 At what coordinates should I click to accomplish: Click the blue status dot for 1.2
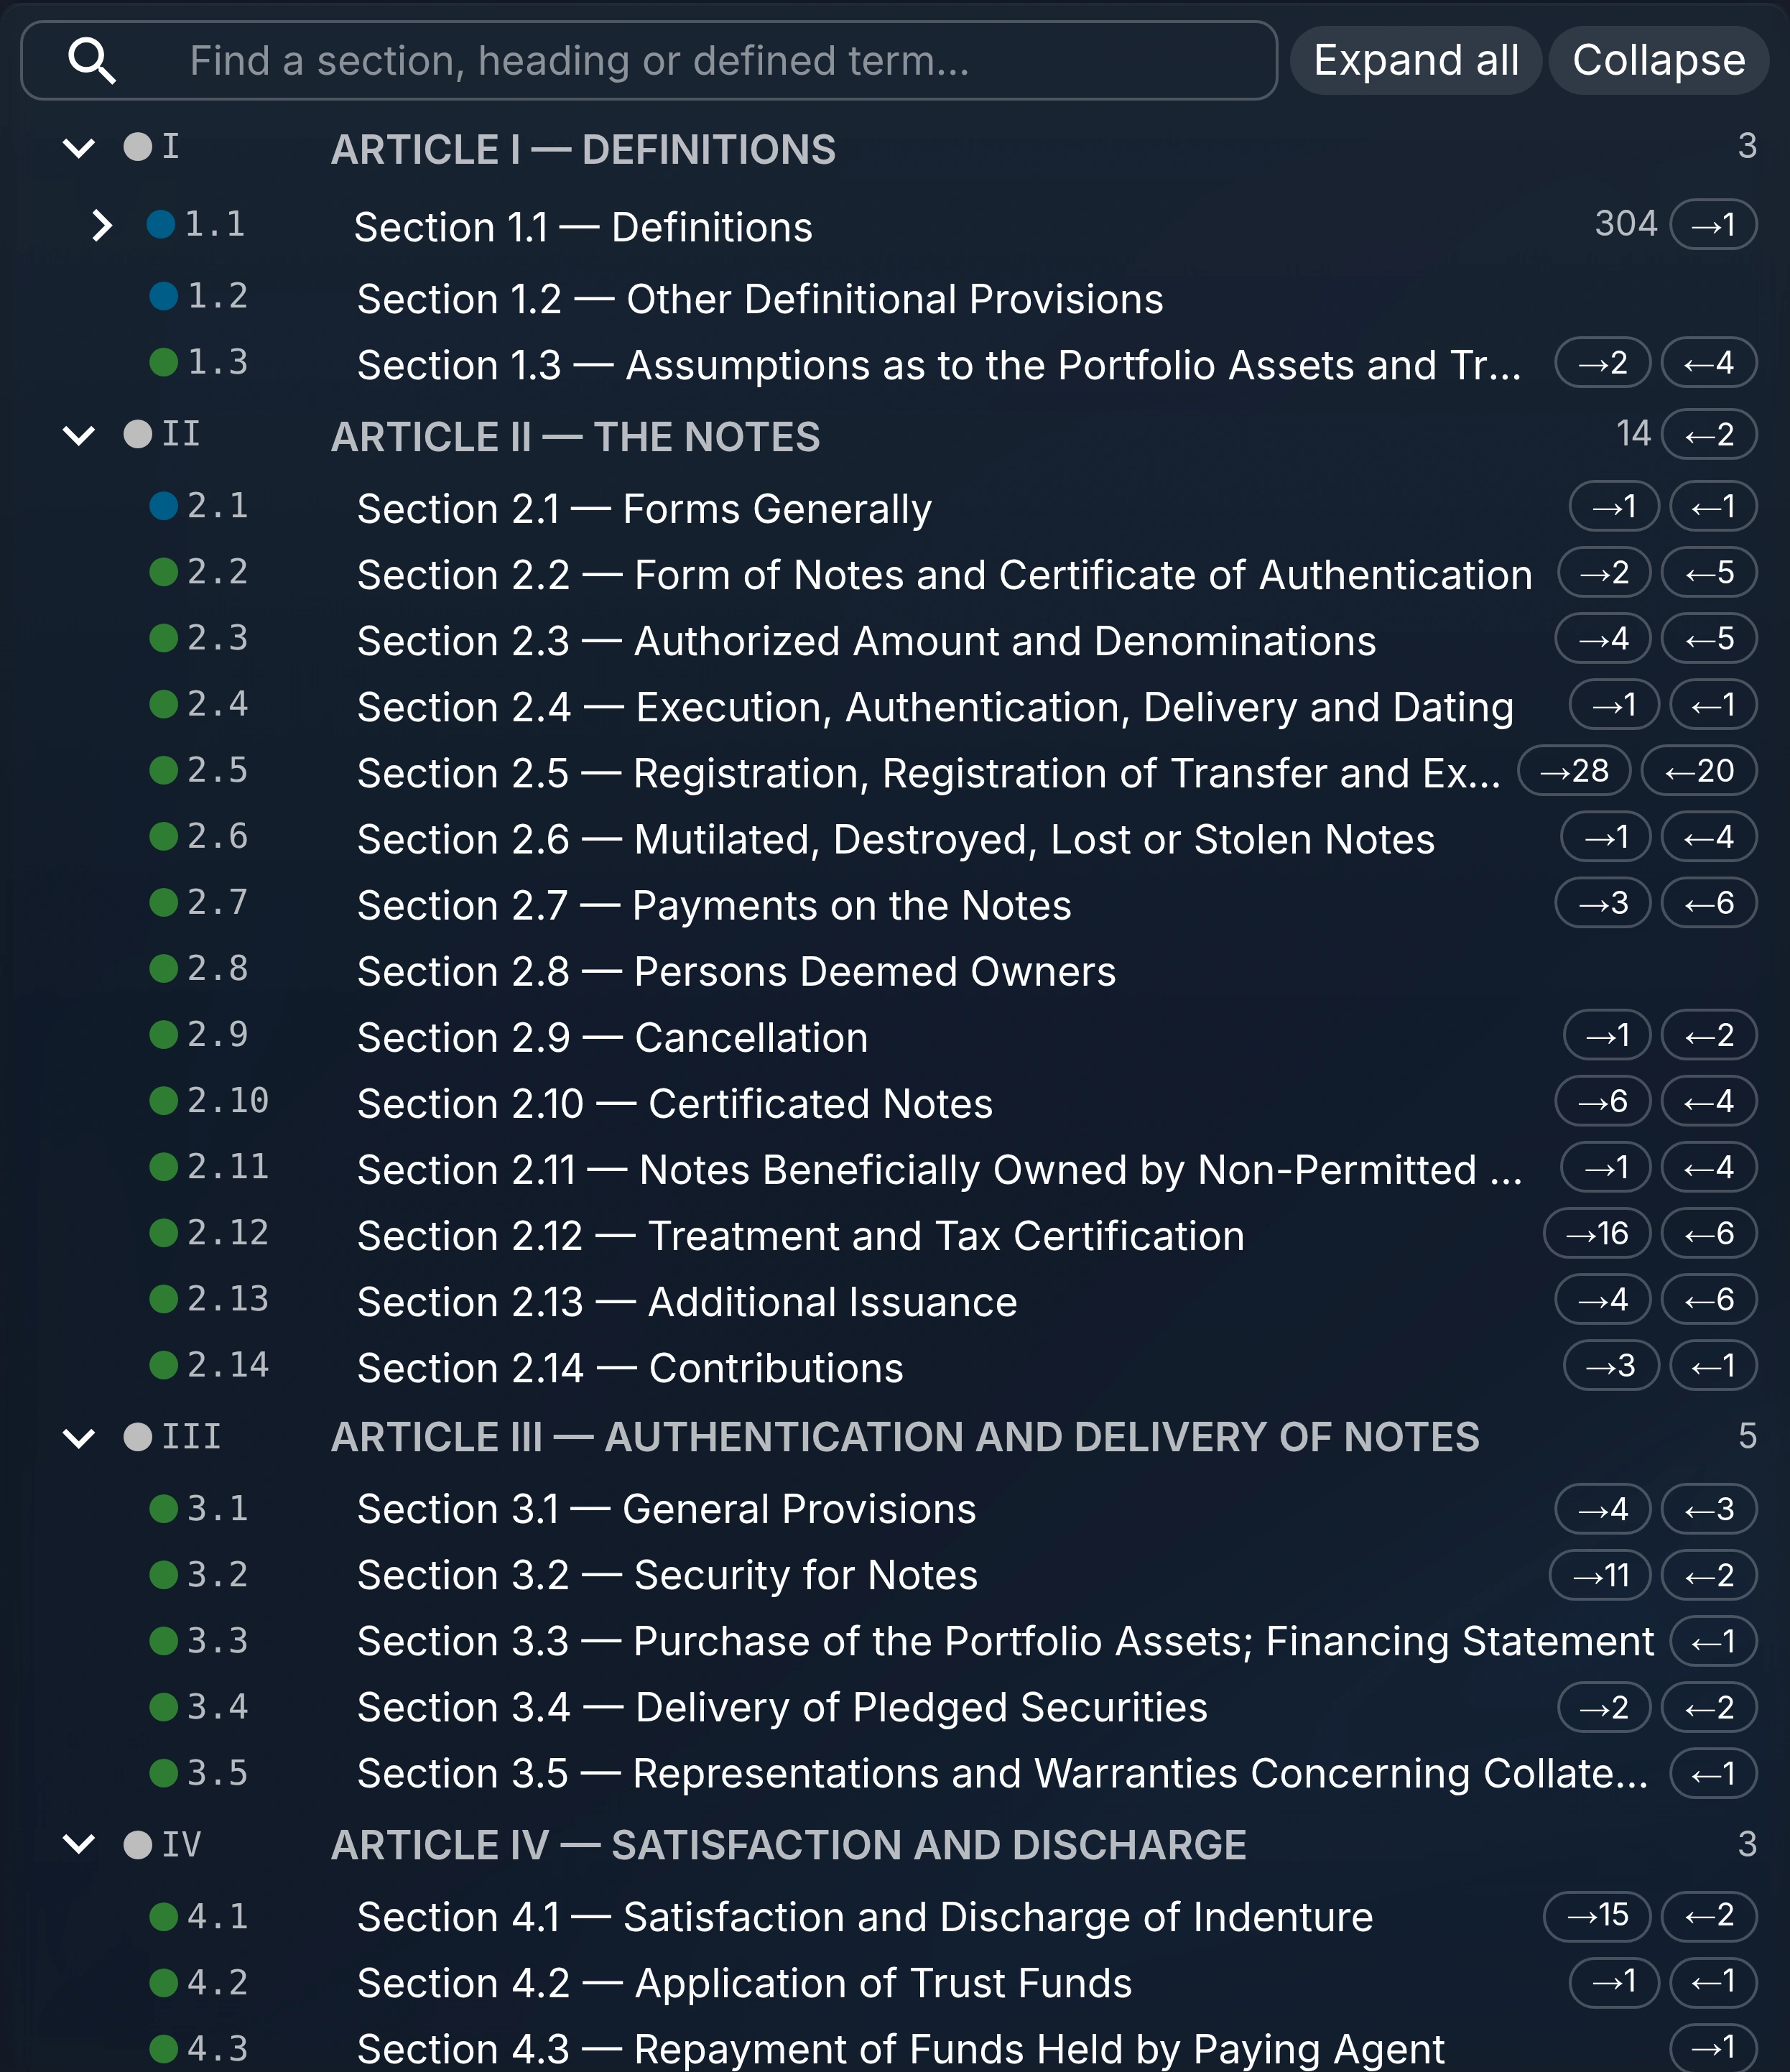(164, 296)
